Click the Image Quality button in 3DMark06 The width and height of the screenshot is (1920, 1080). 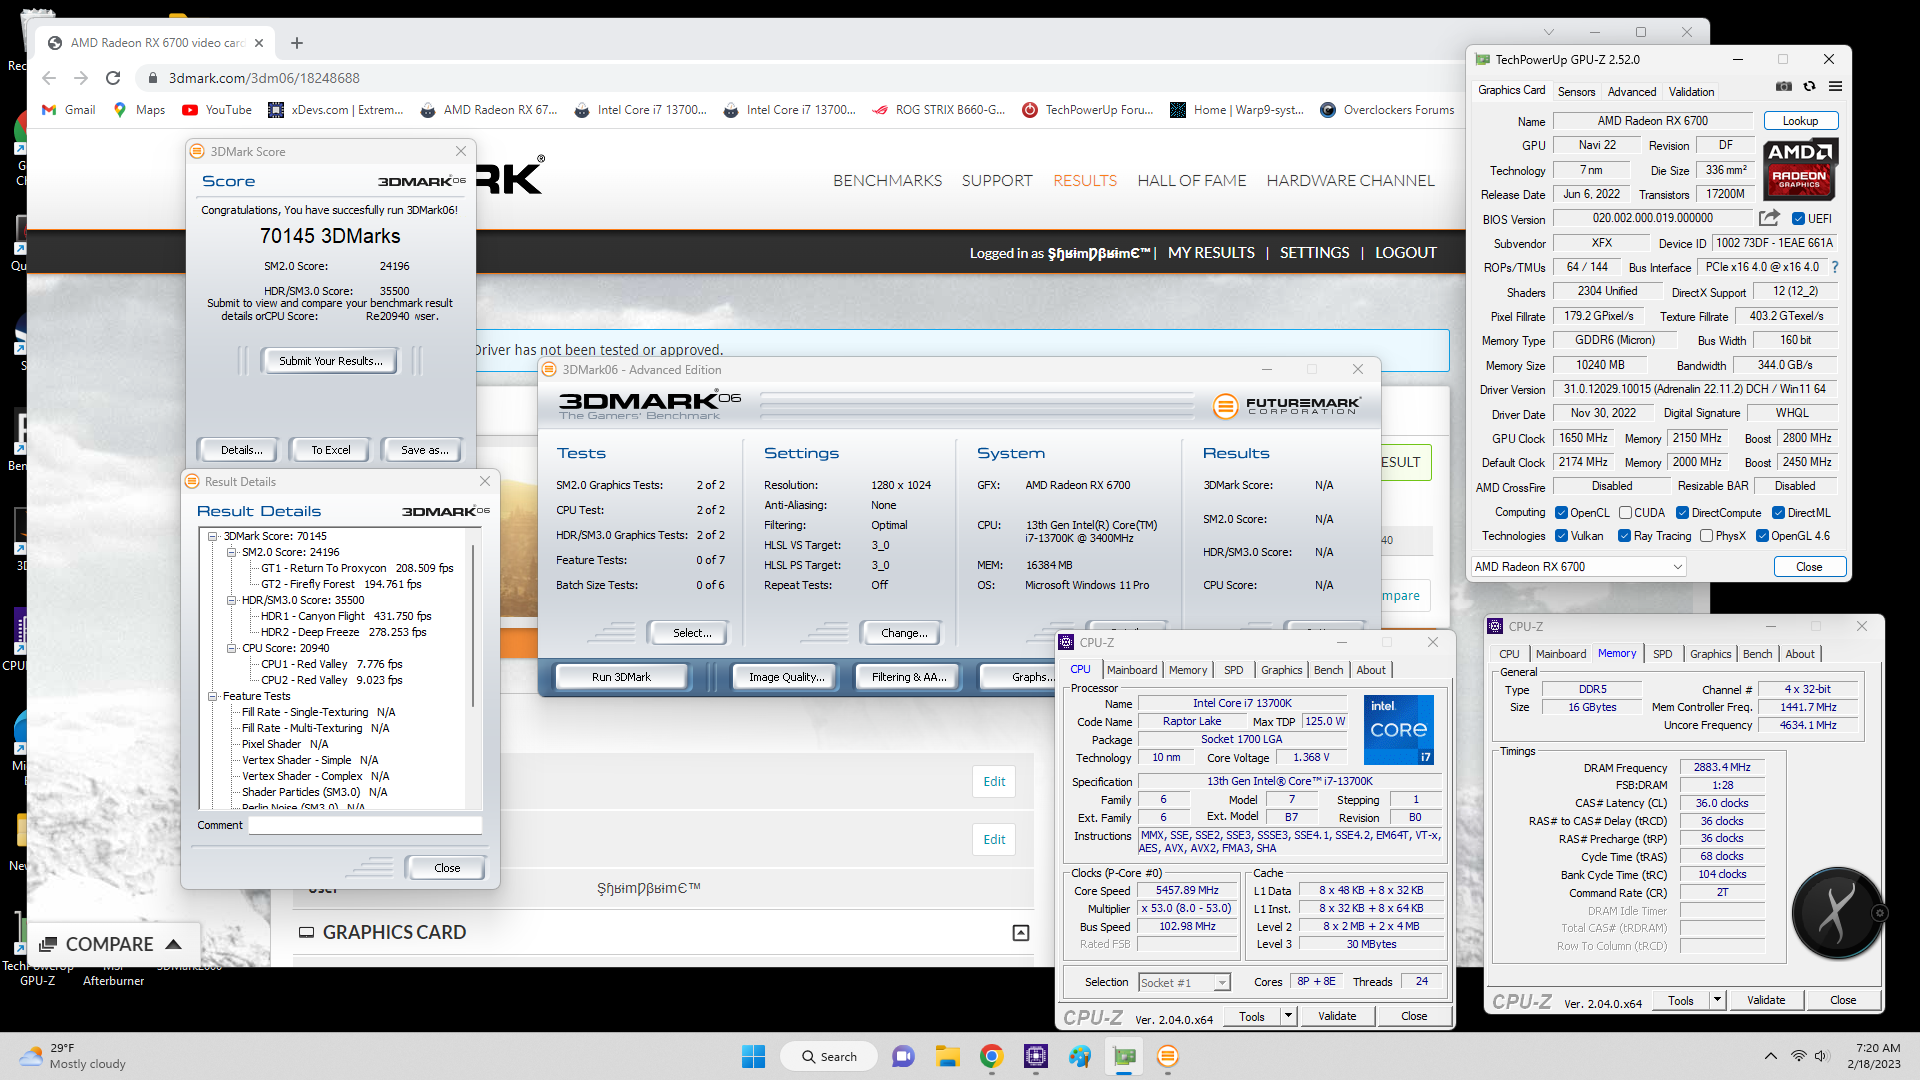[786, 677]
